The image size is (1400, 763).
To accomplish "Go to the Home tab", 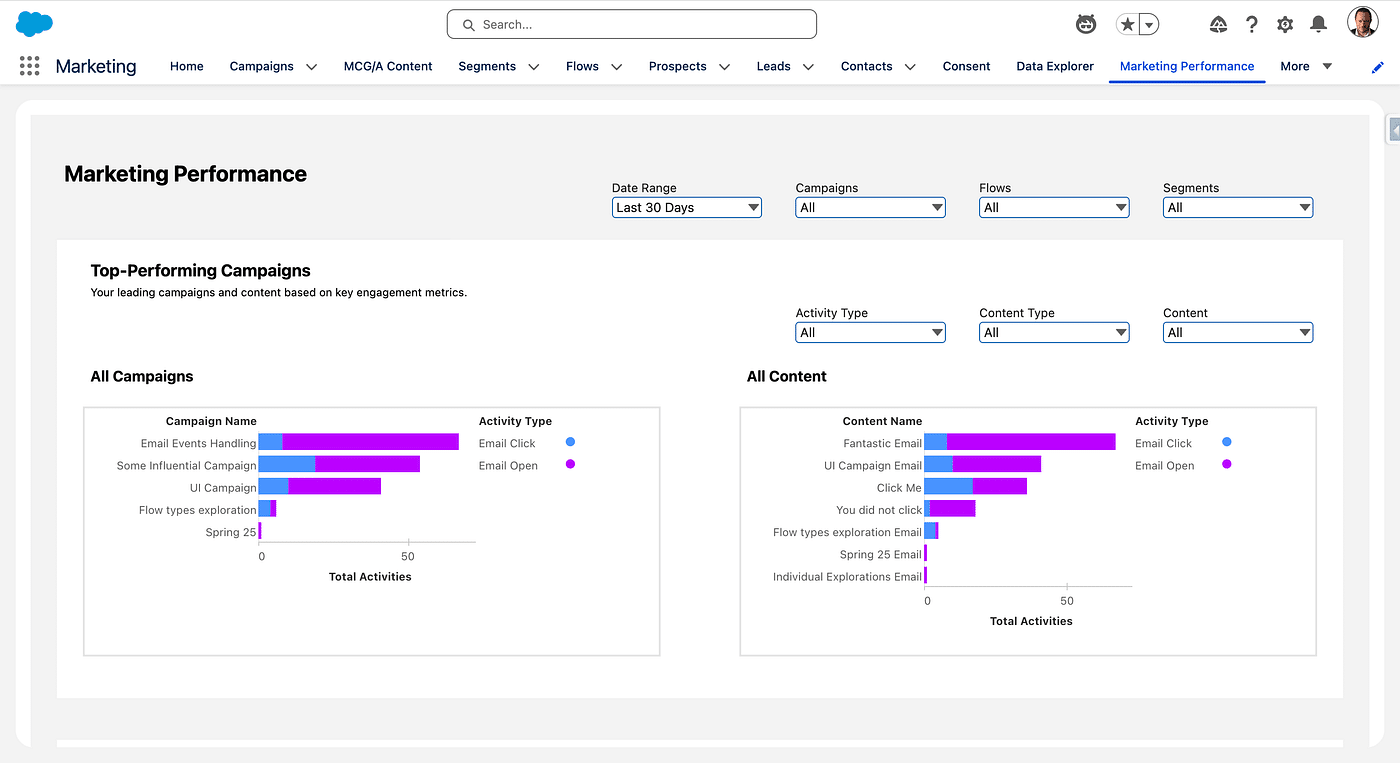I will (x=186, y=66).
